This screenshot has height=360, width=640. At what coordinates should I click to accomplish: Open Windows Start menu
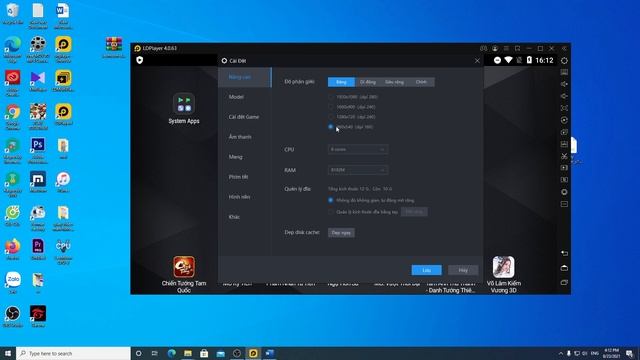click(8, 353)
